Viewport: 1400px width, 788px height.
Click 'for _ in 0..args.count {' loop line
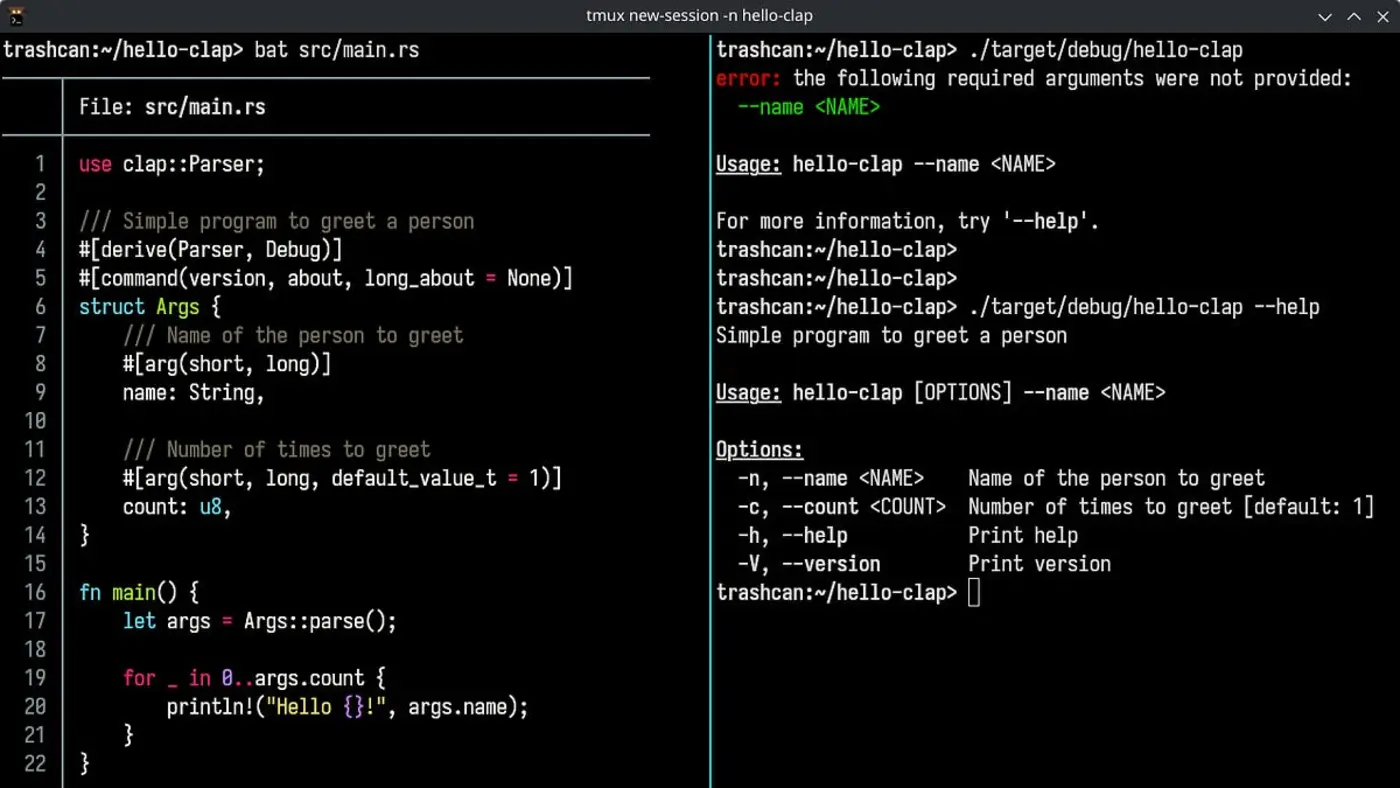(255, 678)
